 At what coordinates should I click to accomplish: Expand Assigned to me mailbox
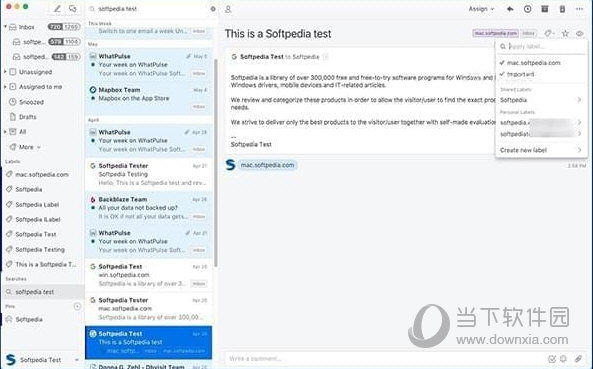pyautogui.click(x=5, y=87)
